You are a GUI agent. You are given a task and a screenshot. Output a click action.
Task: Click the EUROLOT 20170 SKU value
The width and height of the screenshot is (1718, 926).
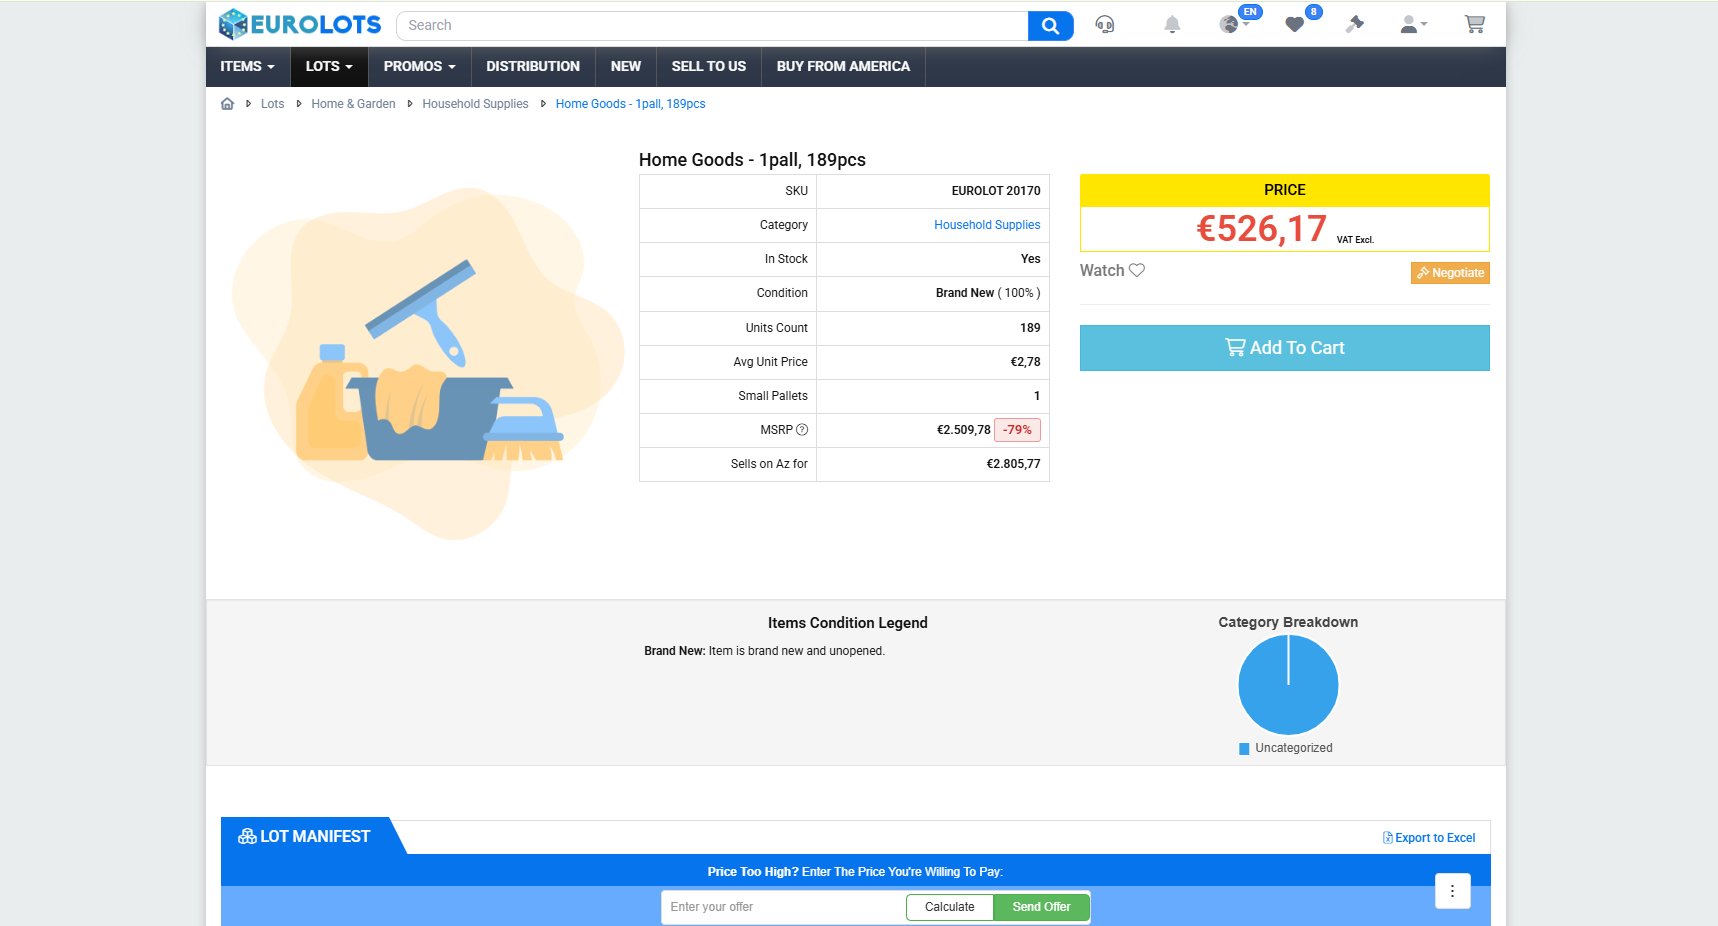tap(996, 191)
